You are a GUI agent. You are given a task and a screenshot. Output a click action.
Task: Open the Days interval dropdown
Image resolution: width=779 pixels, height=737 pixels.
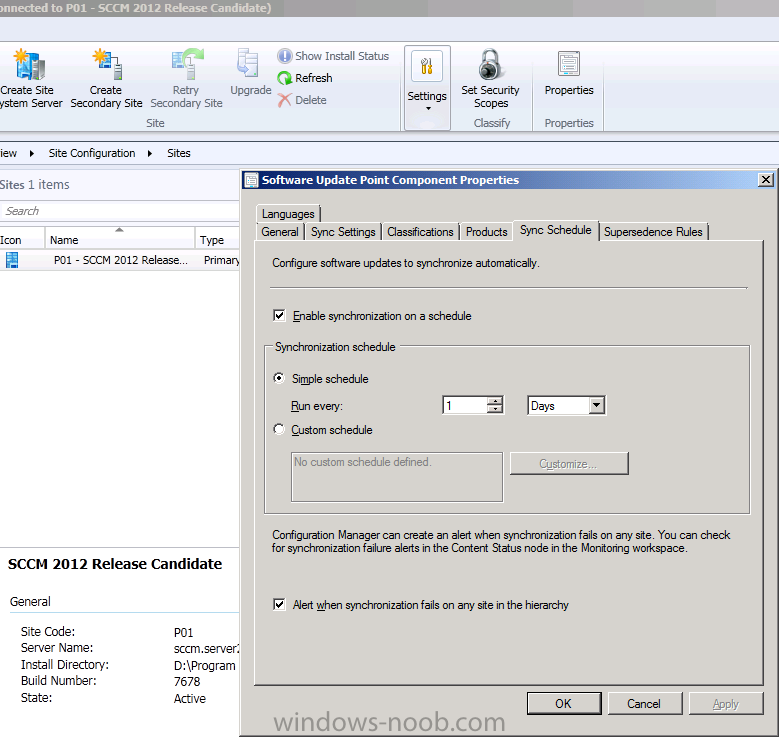(x=597, y=406)
